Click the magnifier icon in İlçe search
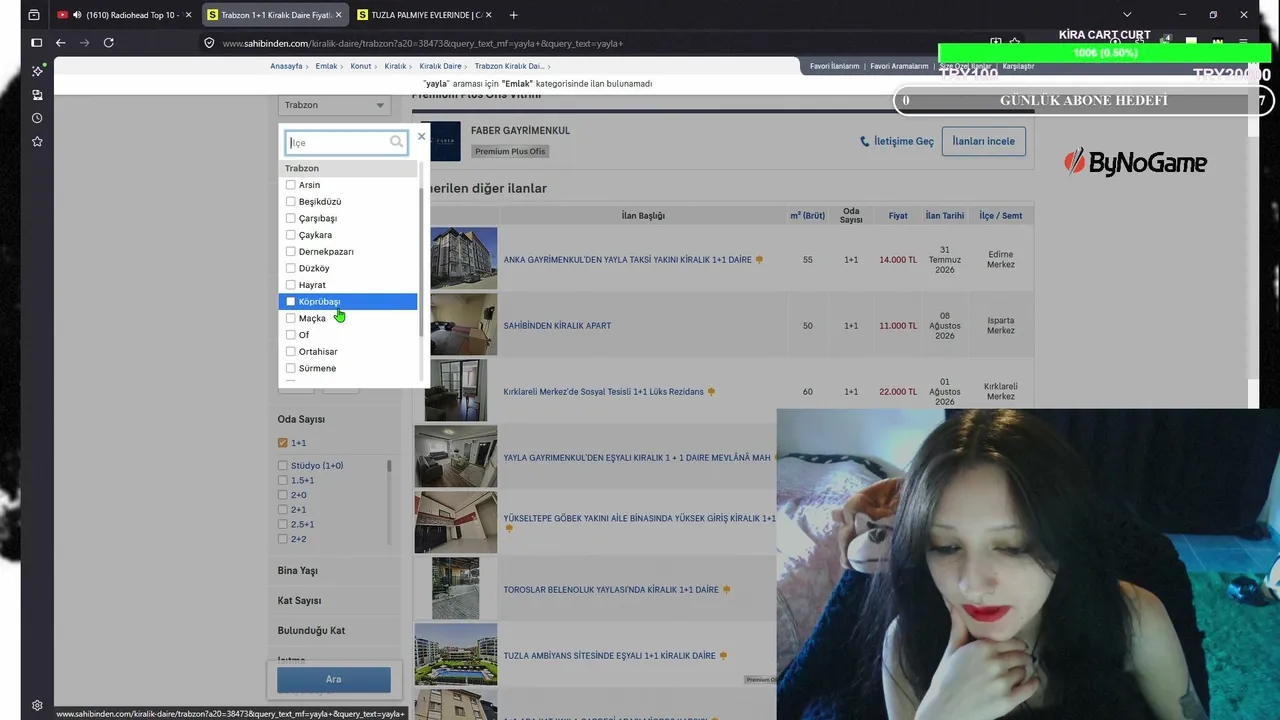Image resolution: width=1280 pixels, height=720 pixels. click(396, 142)
